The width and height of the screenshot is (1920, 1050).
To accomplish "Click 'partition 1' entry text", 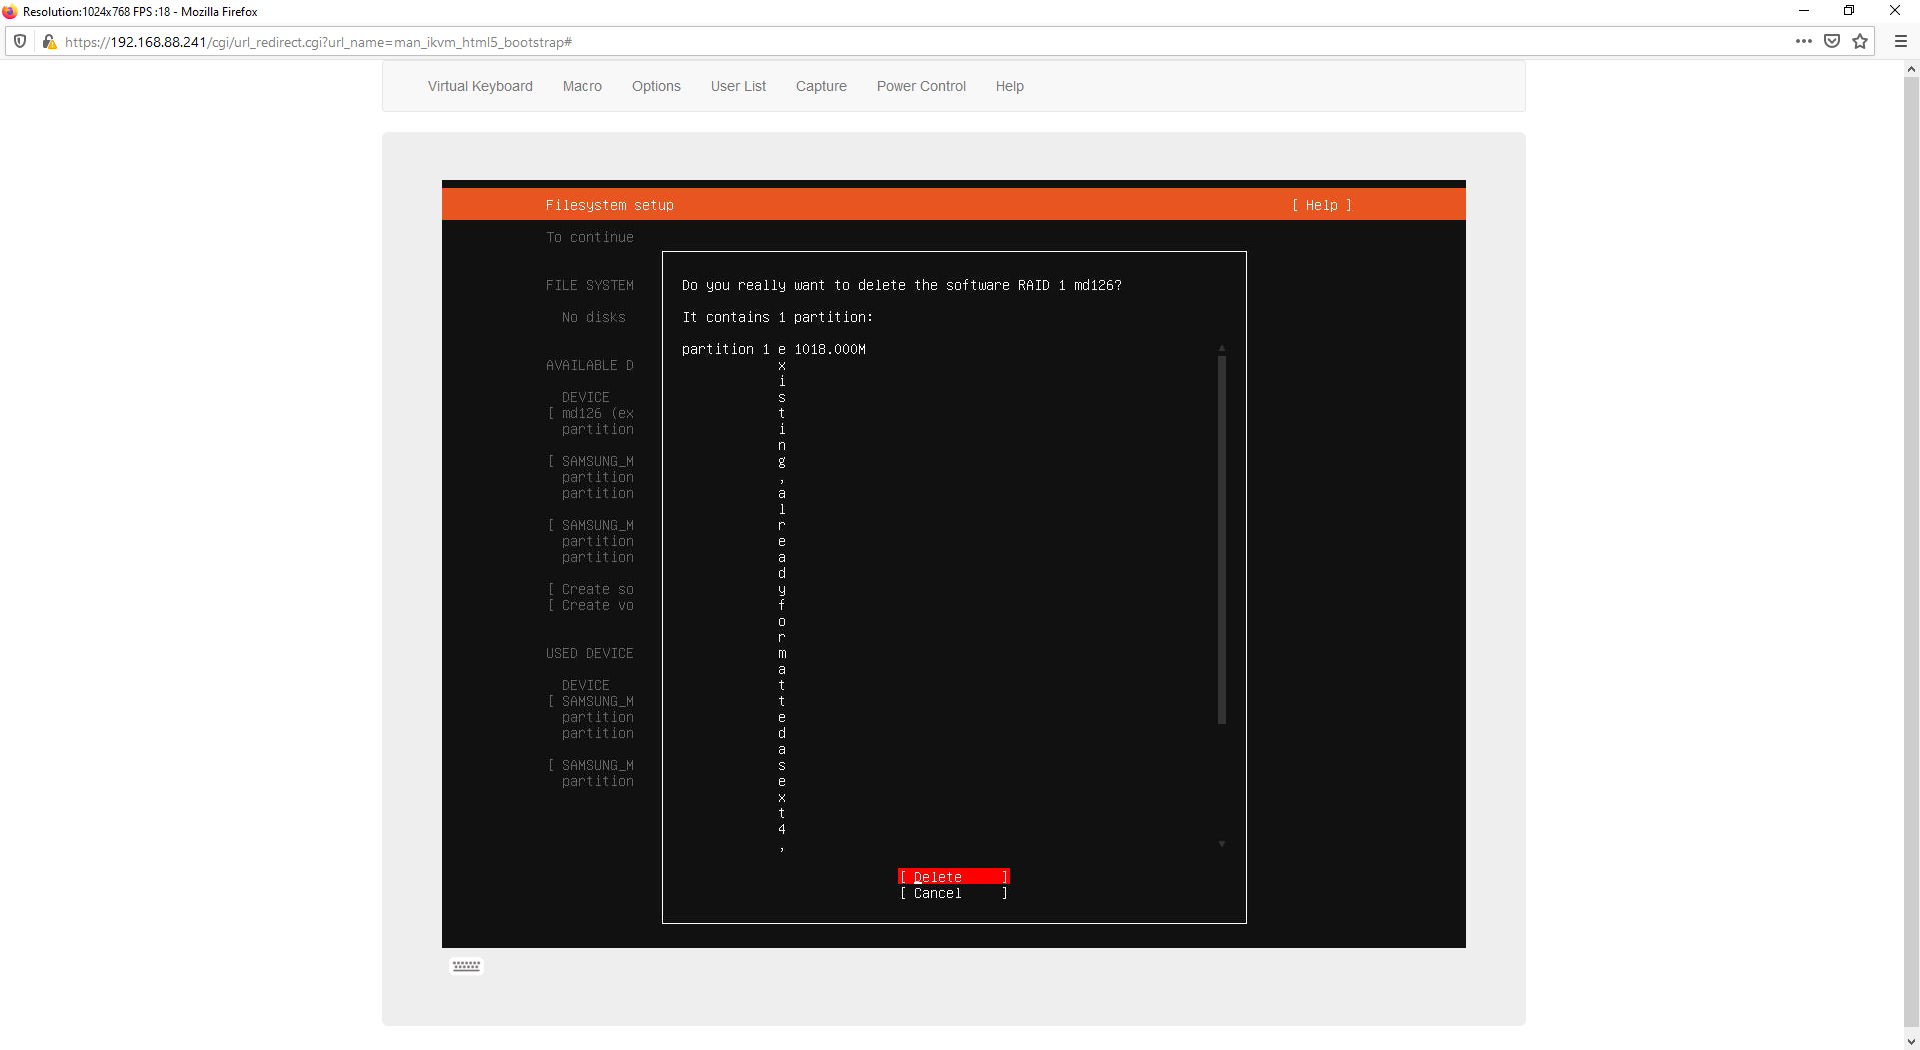I will (726, 349).
